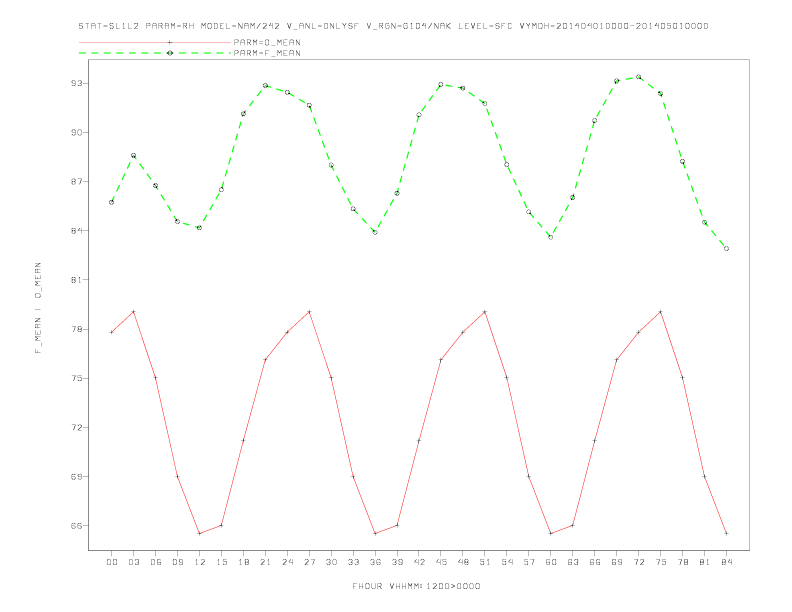792x612 pixels.
Task: Click the x-axis tick label 18
Action: (x=243, y=562)
